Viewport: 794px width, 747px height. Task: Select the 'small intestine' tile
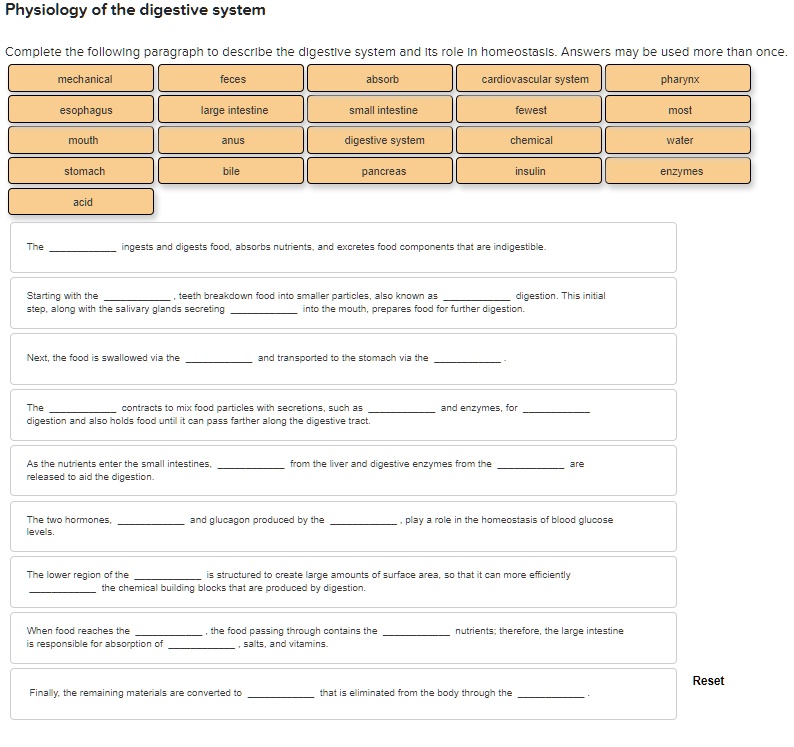[381, 110]
